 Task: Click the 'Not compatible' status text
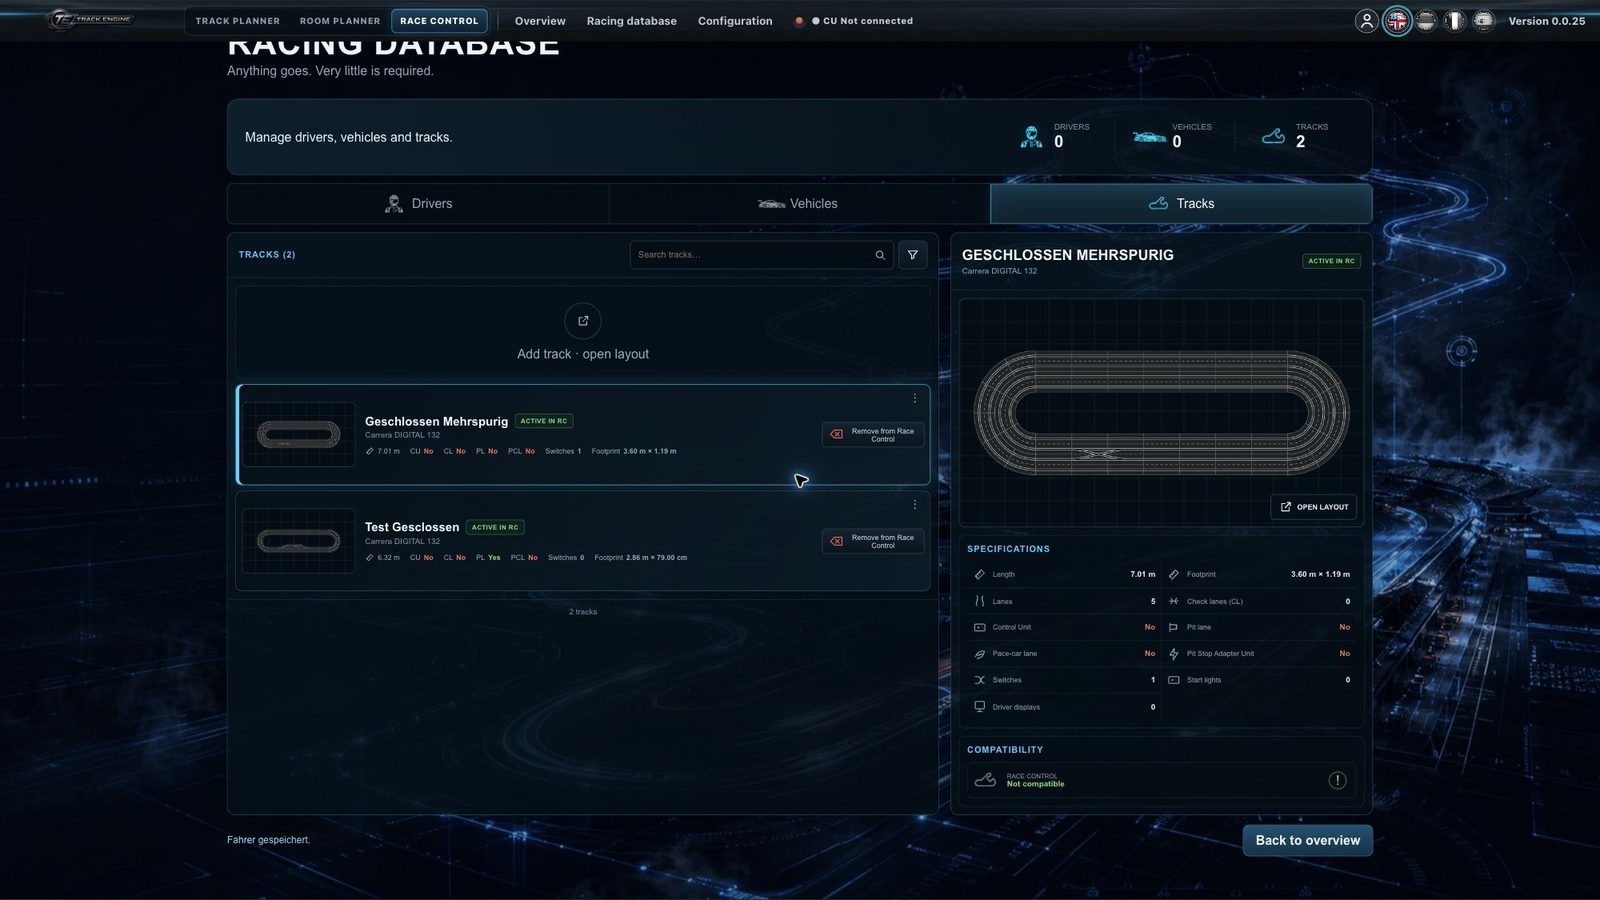pyautogui.click(x=1035, y=784)
